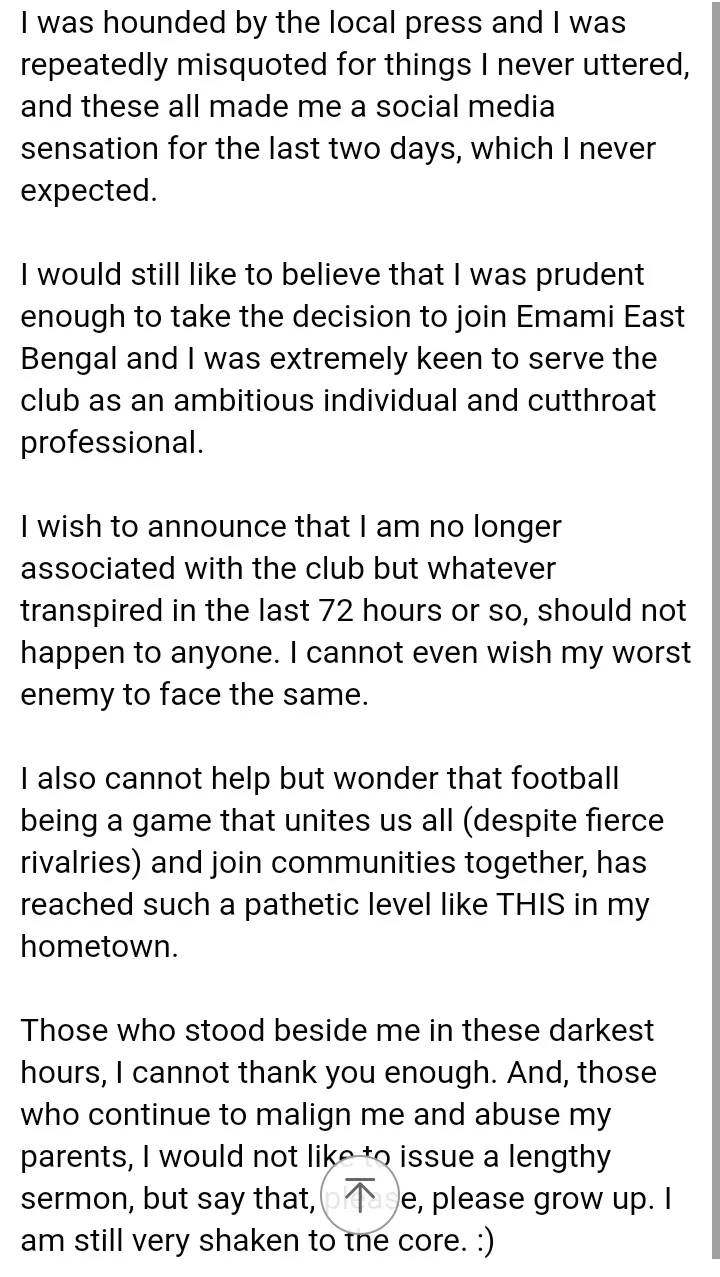The width and height of the screenshot is (720, 1277).
Task: Click the word 'expected.' in first paragraph
Action: click(x=89, y=191)
